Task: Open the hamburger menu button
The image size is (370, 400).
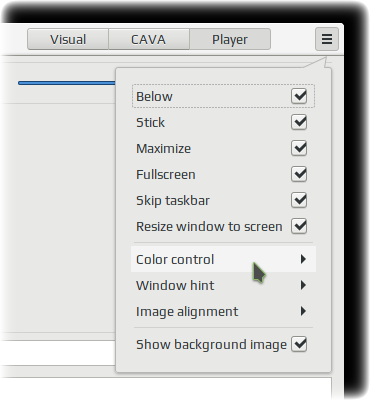Action: click(x=327, y=39)
